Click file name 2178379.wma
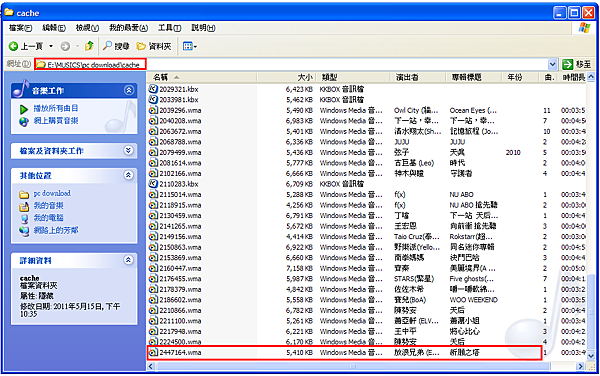 (x=180, y=289)
